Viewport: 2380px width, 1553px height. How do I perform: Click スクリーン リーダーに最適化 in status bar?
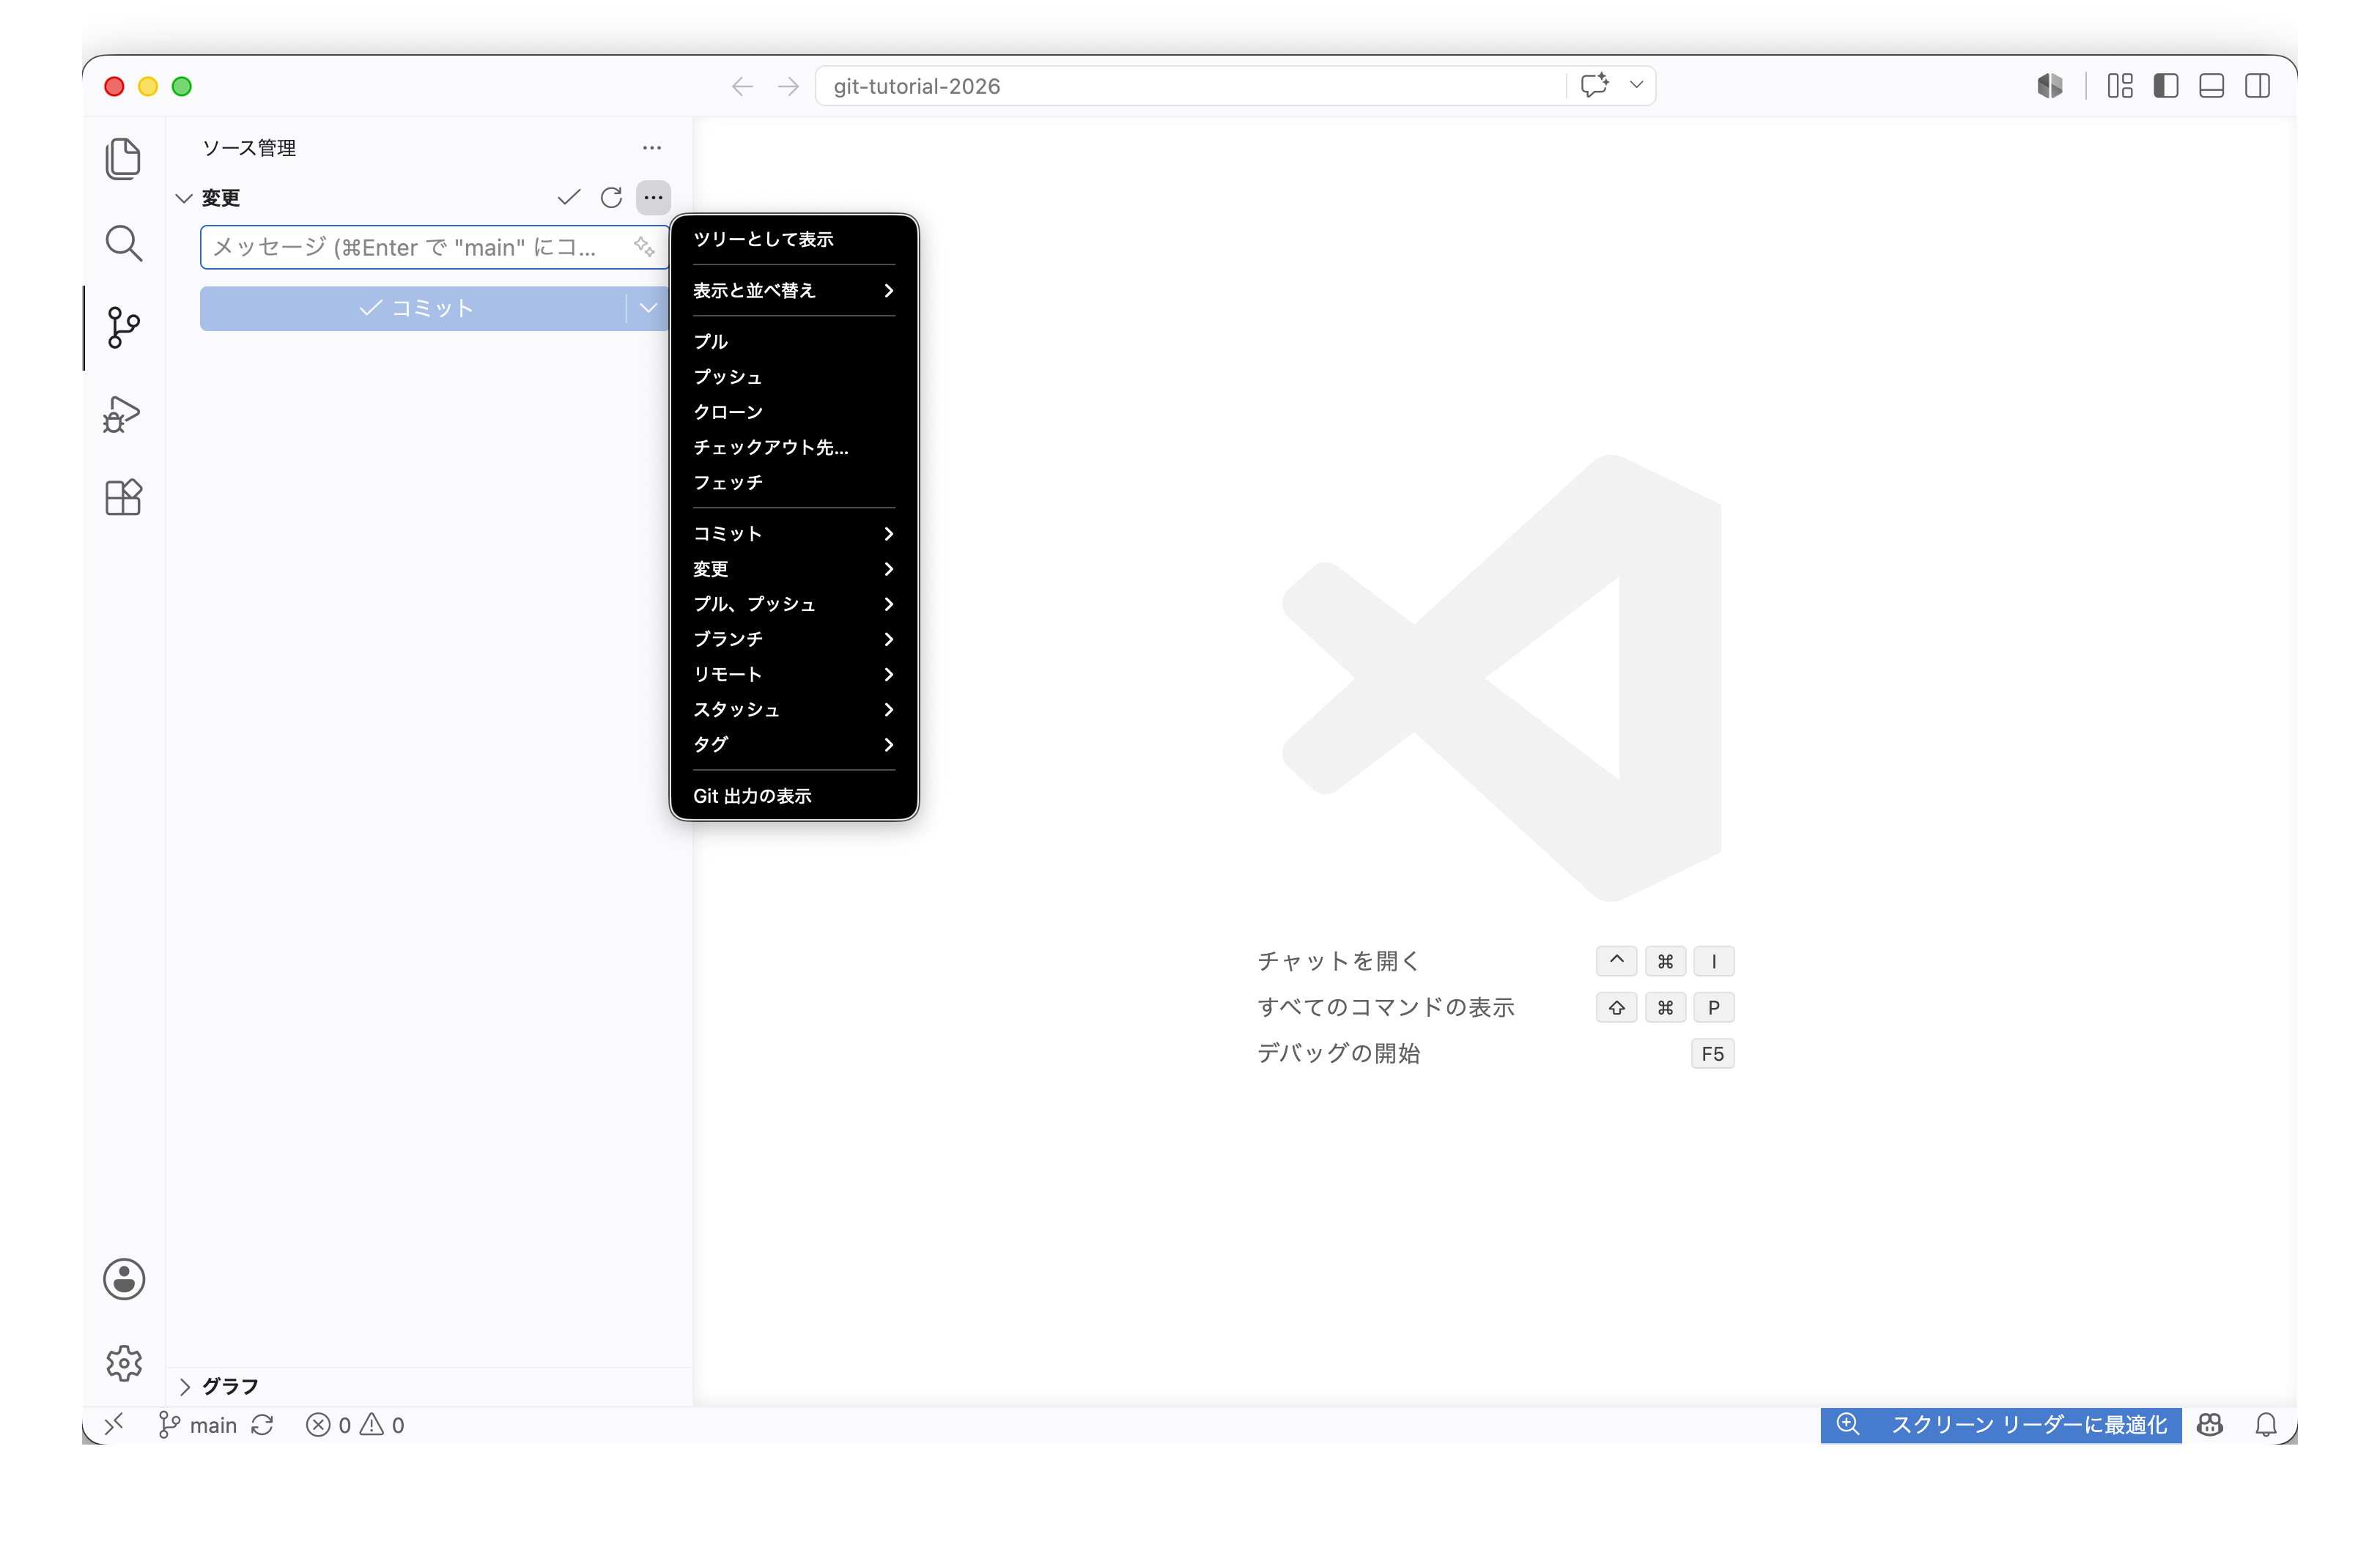[2028, 1425]
